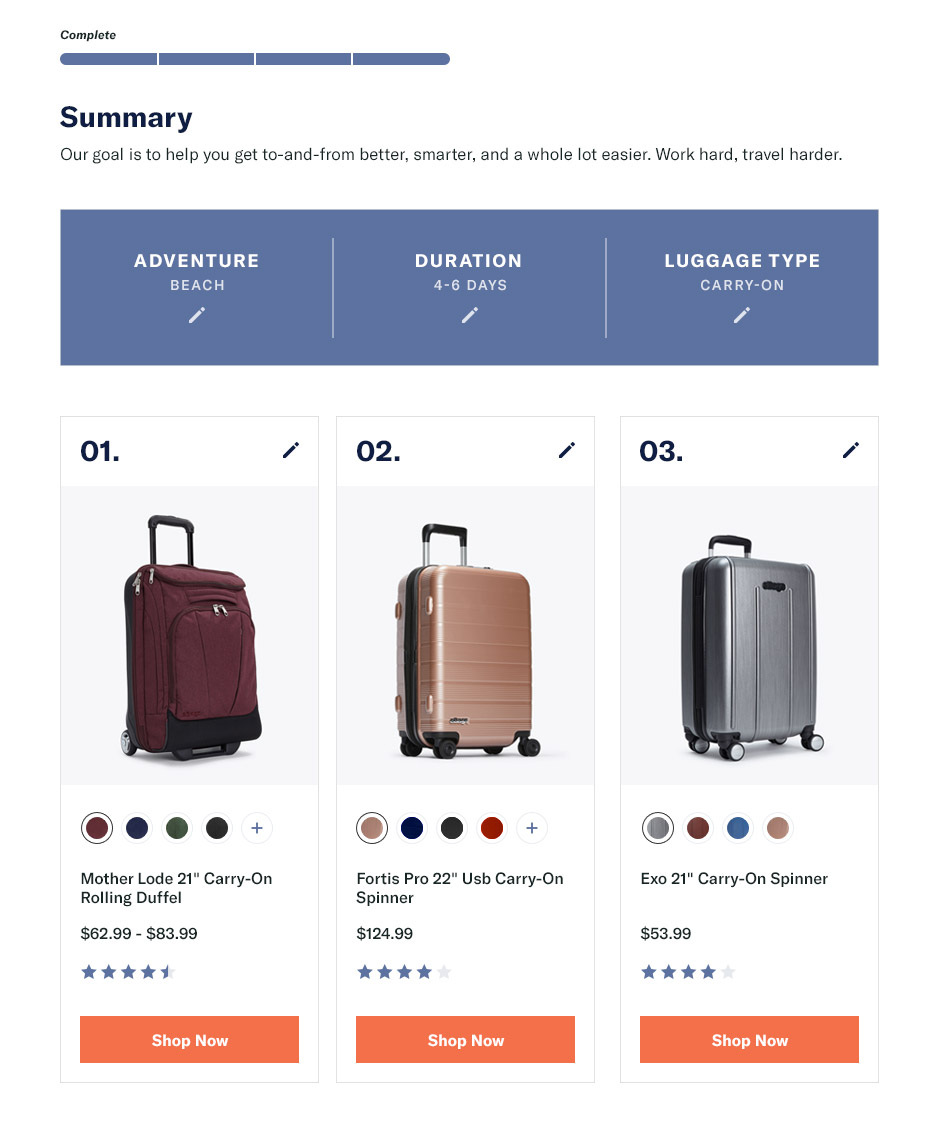Click the edit pencil on card 01
This screenshot has height=1140, width=930.
[290, 451]
